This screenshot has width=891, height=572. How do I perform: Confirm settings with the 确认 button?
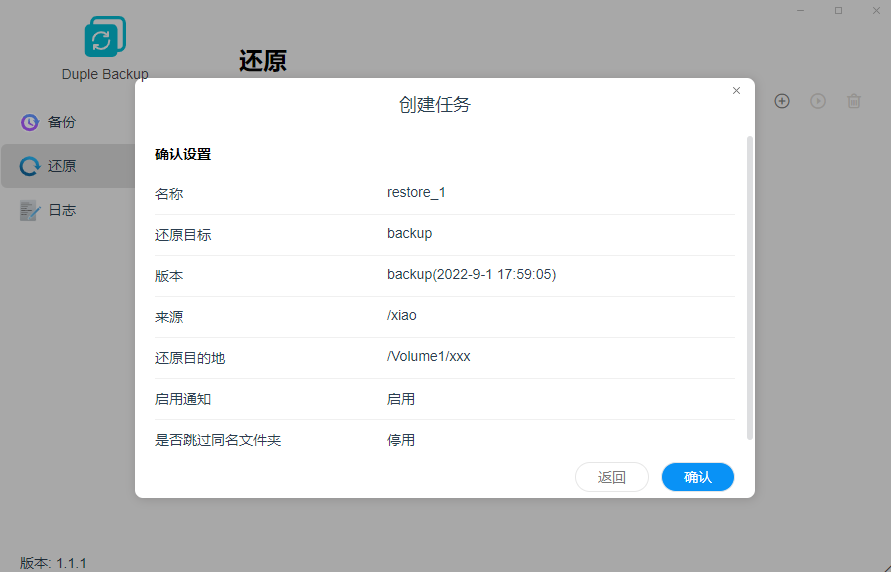tap(697, 477)
